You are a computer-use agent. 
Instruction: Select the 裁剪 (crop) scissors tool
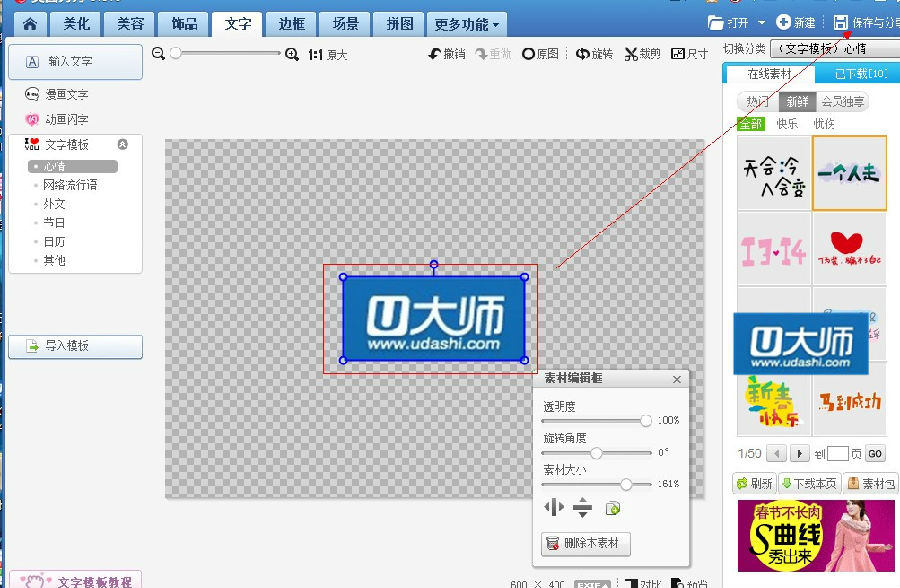click(632, 54)
